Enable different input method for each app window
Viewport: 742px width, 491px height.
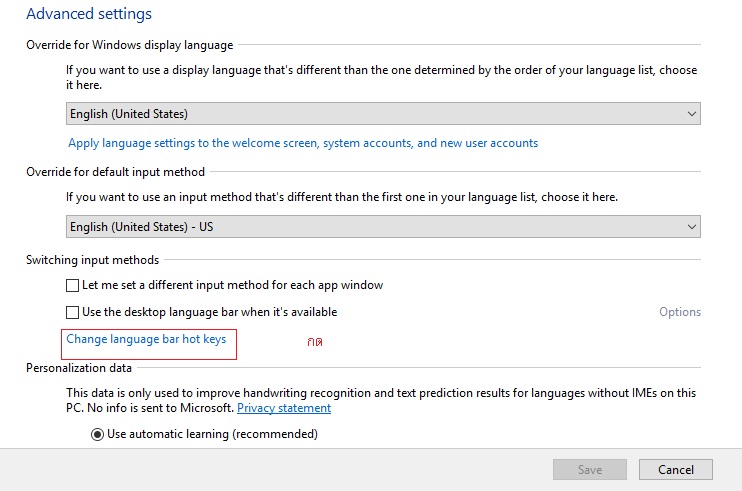coord(72,286)
